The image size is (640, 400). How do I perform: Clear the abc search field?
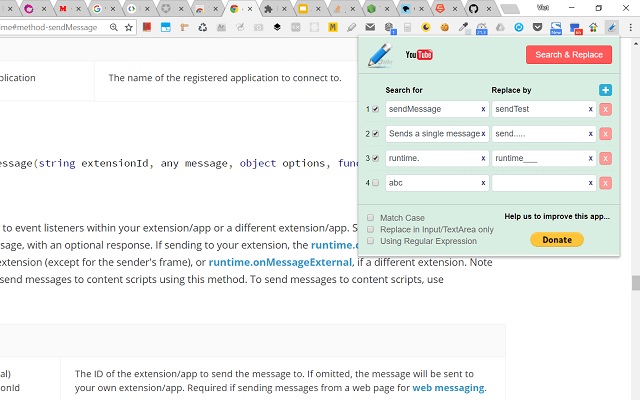click(483, 183)
